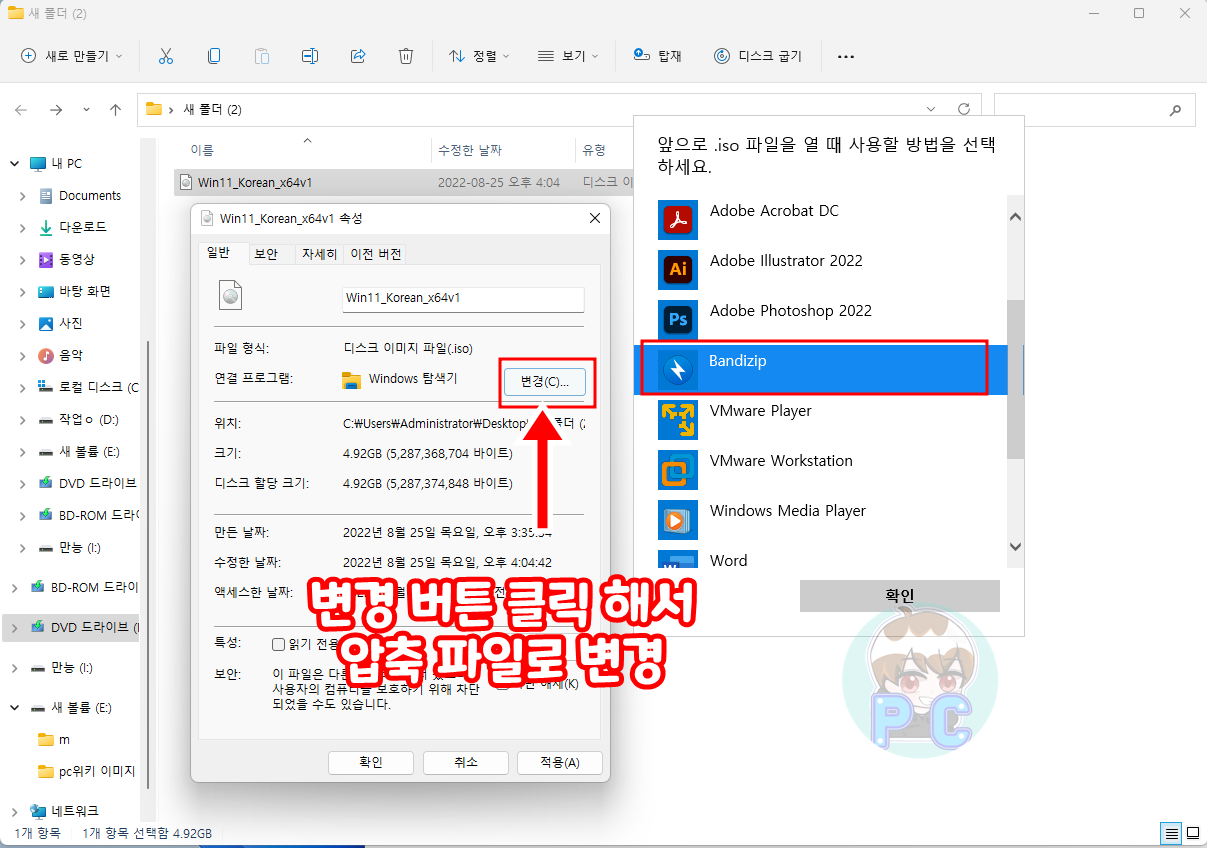Click the 탑재 mount button
This screenshot has height=848, width=1207.
click(x=657, y=56)
